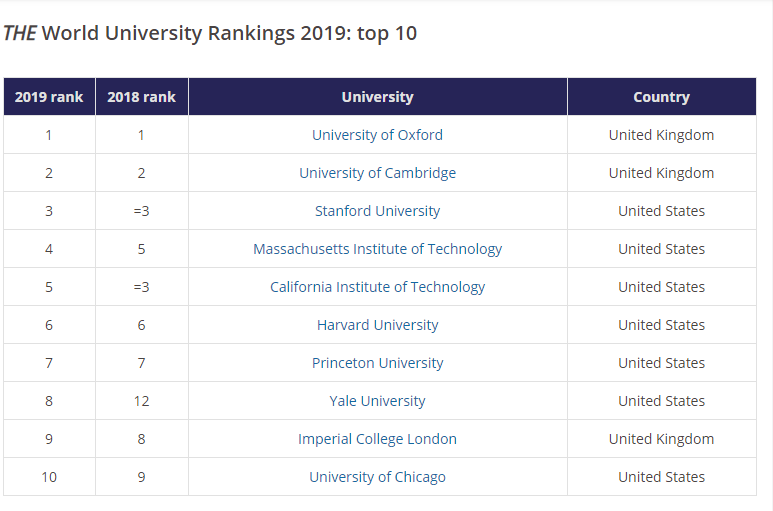Click Yale's 2018 rank cell showing 12

[141, 401]
